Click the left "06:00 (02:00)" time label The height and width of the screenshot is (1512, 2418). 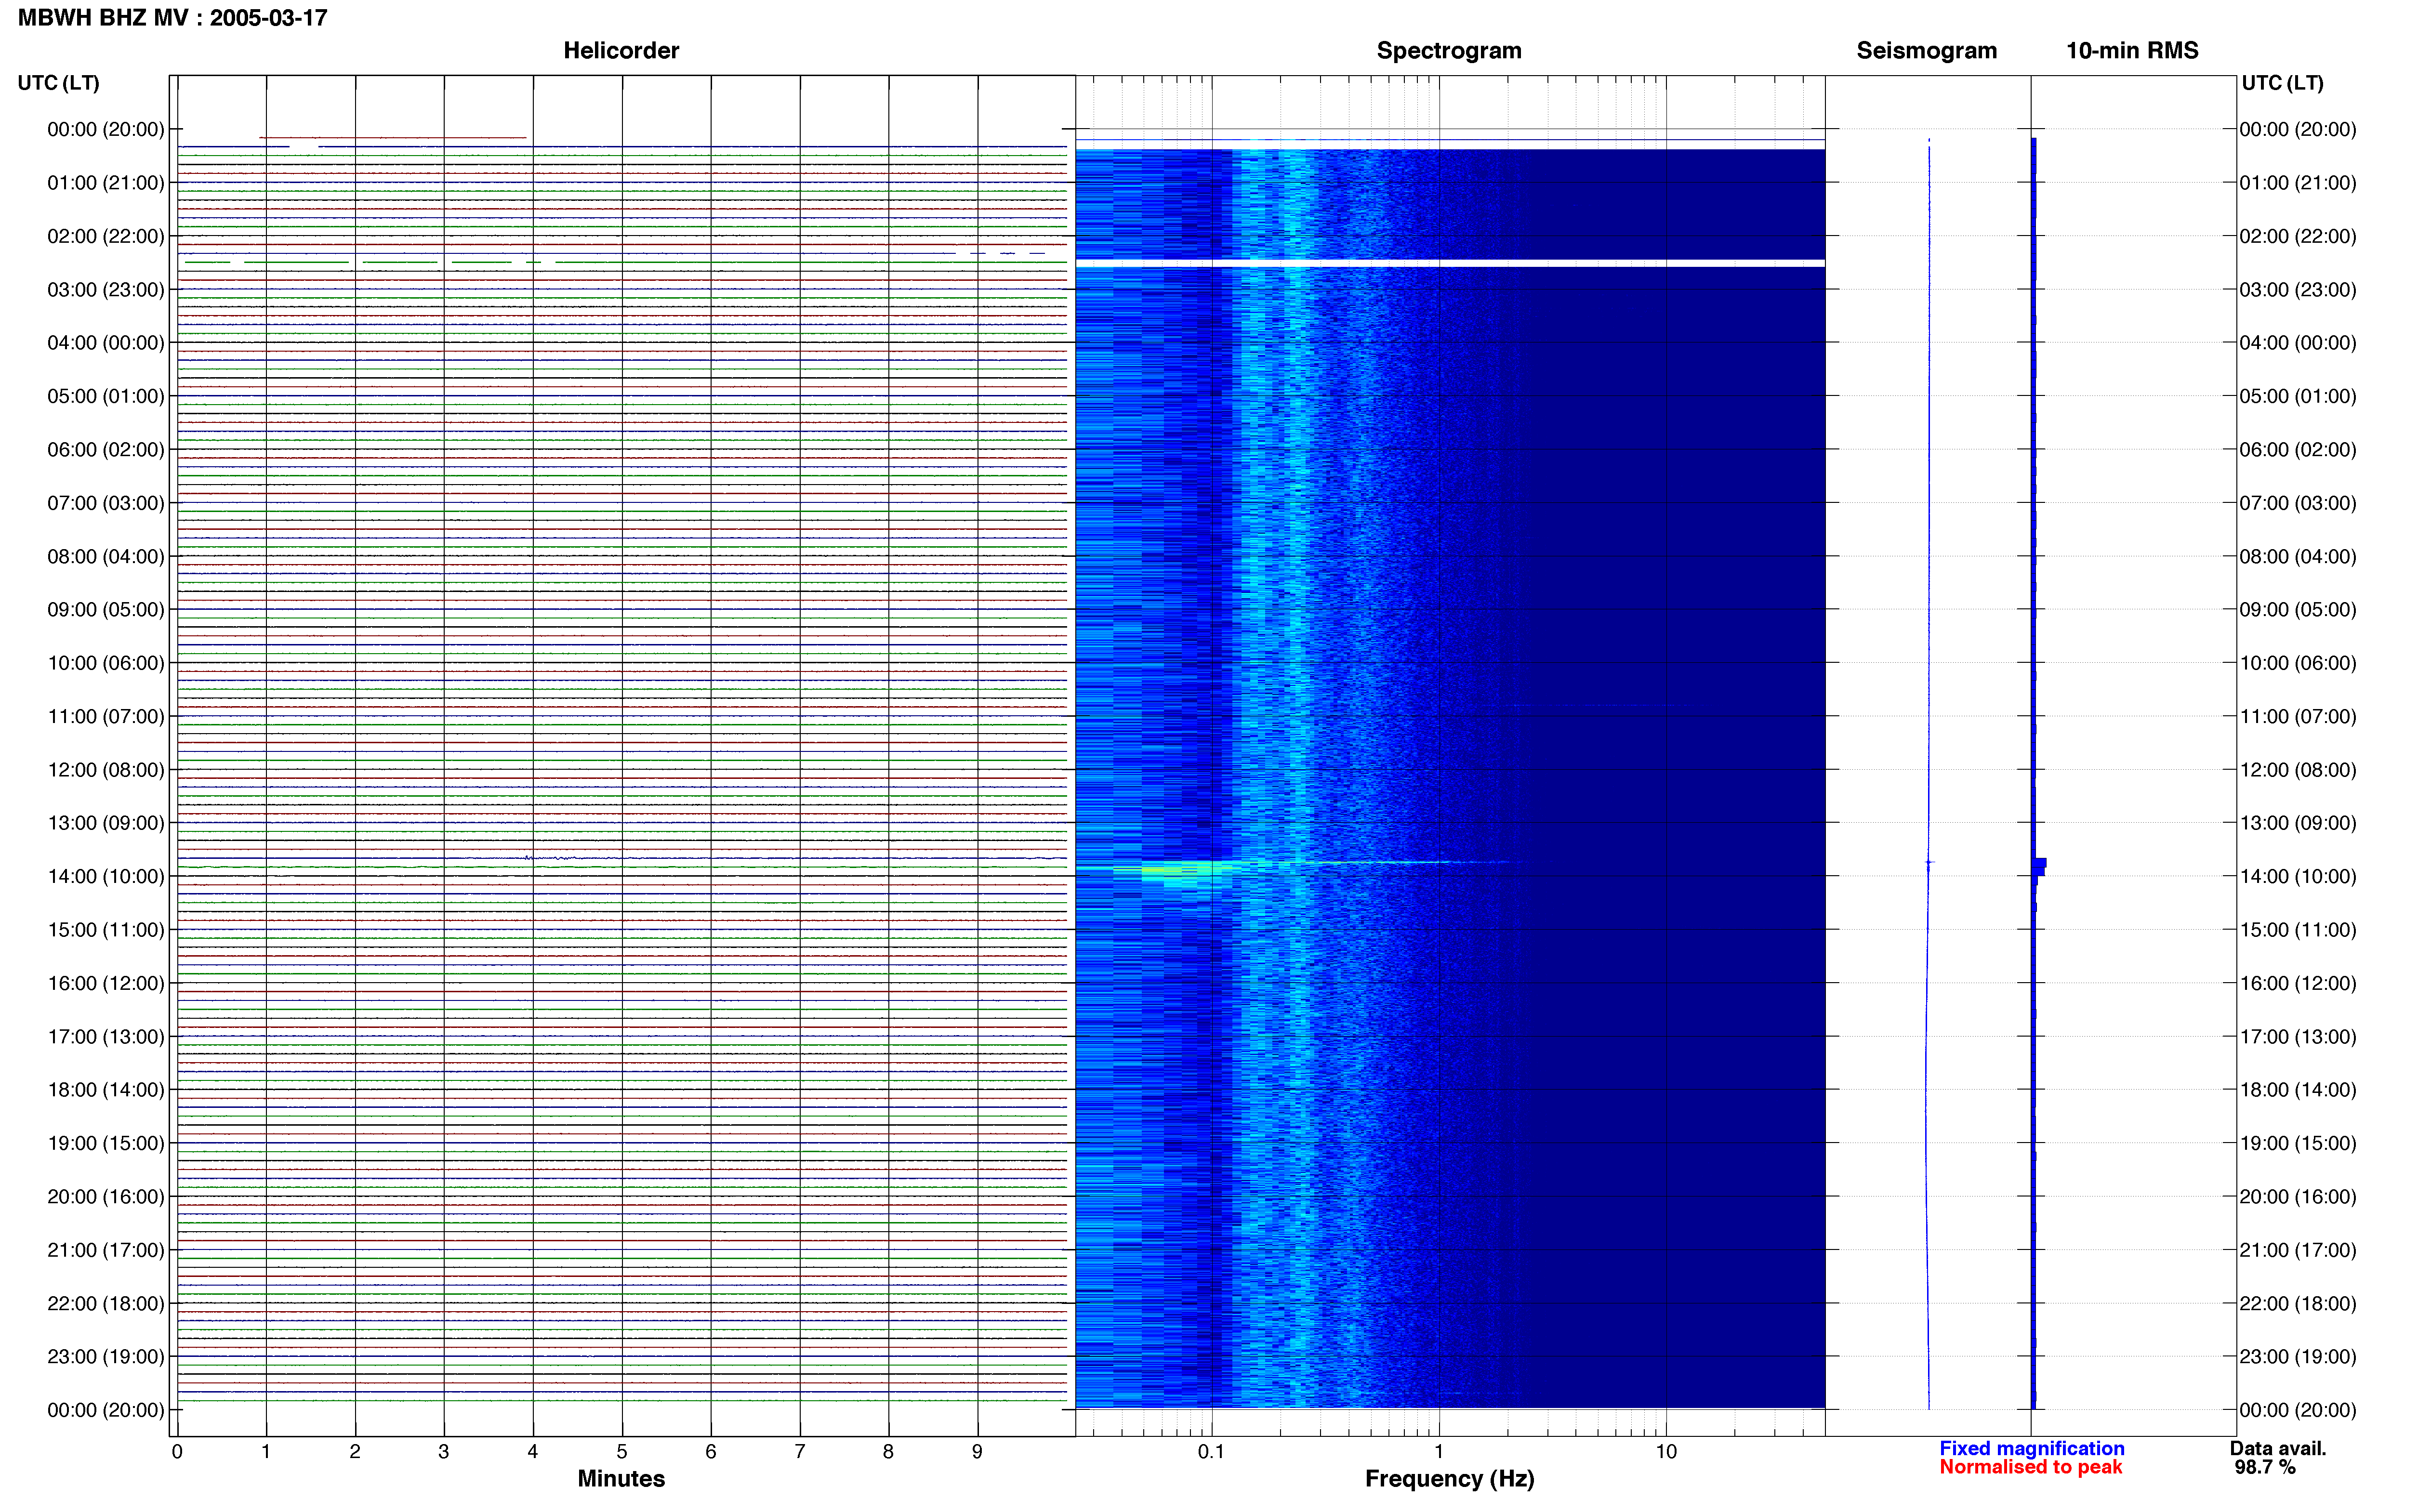tap(105, 450)
